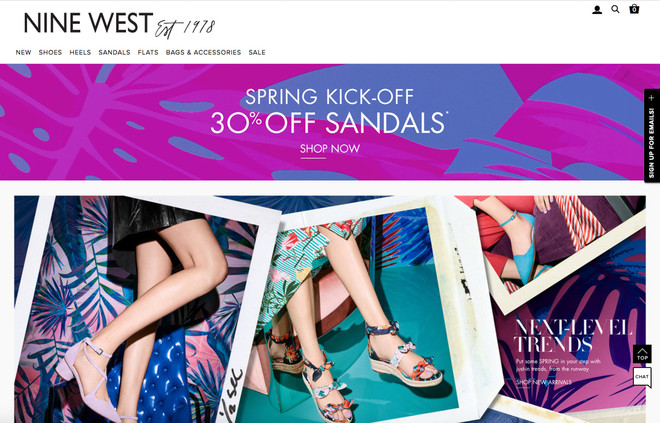The height and width of the screenshot is (423, 660).
Task: Open the shopping bag icon
Action: pyautogui.click(x=634, y=9)
